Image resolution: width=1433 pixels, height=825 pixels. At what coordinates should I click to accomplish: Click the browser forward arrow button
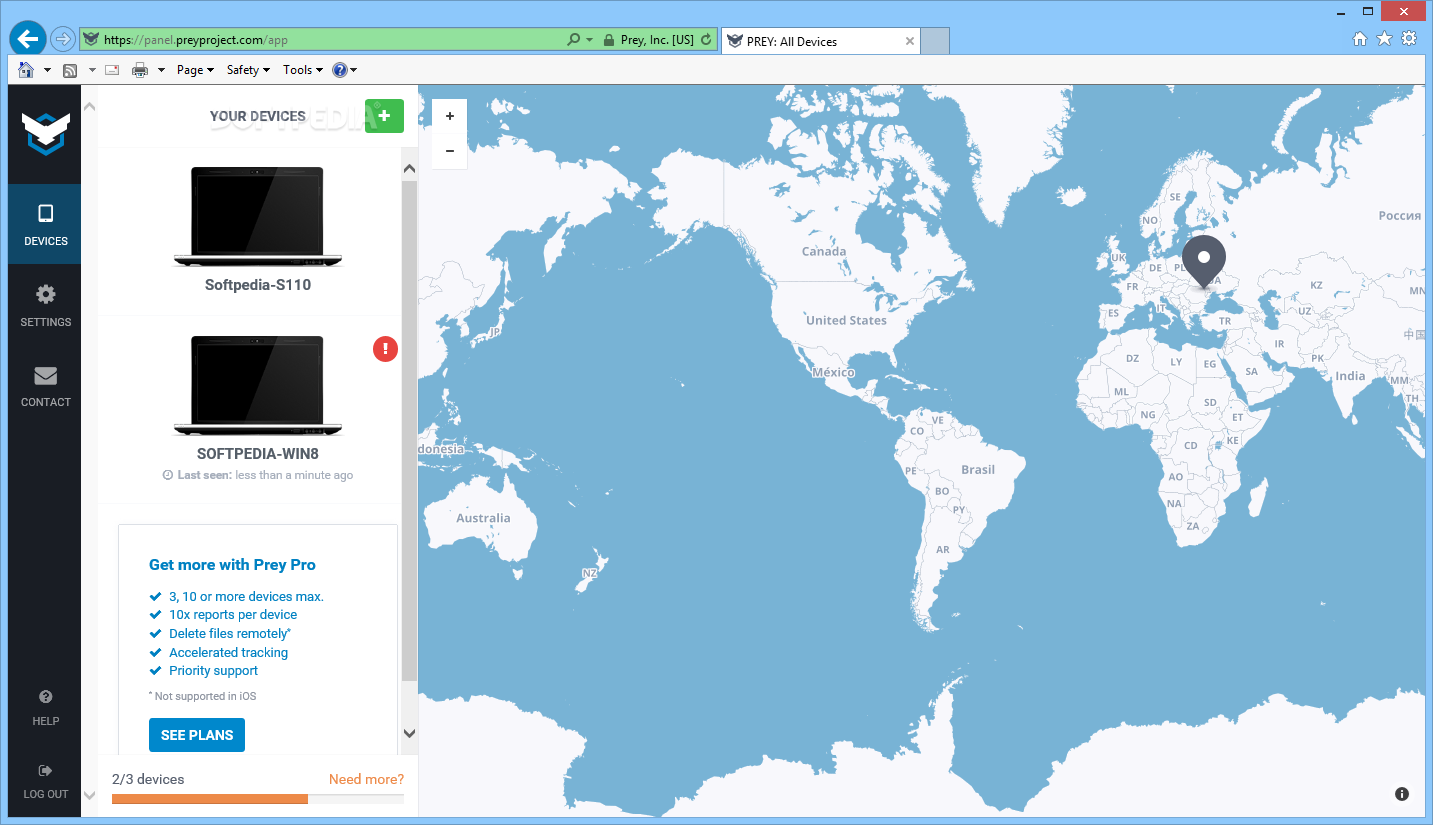pos(63,40)
